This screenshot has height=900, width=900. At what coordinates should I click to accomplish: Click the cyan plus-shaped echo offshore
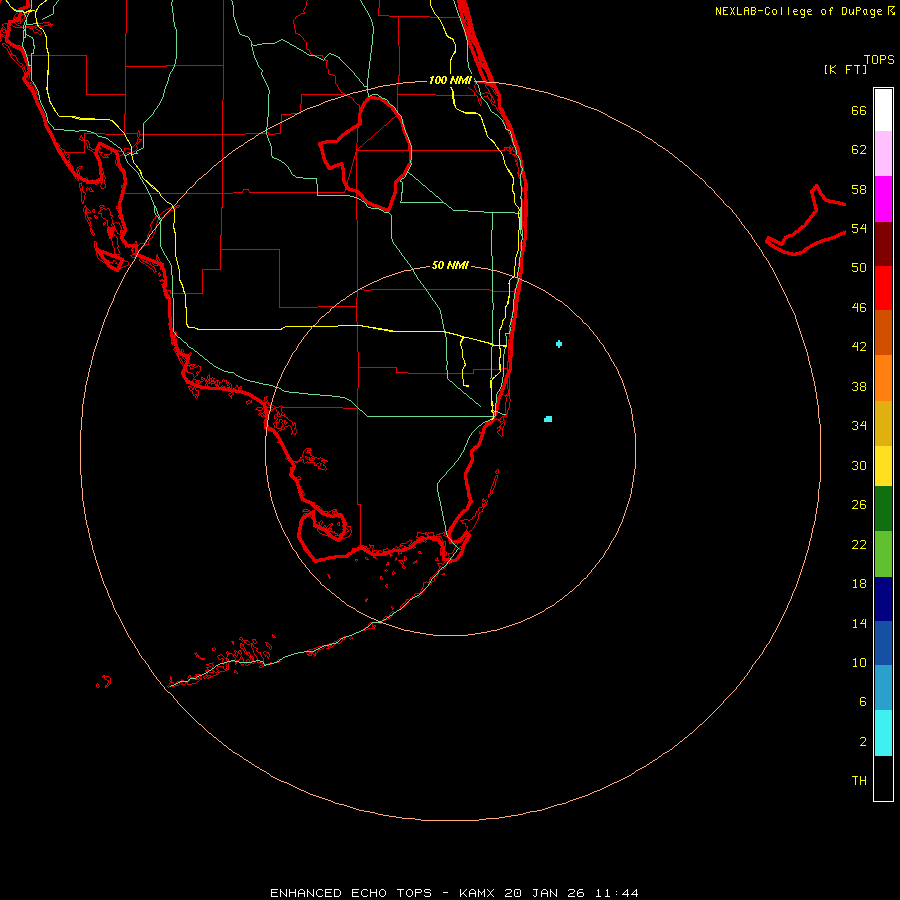coord(558,344)
